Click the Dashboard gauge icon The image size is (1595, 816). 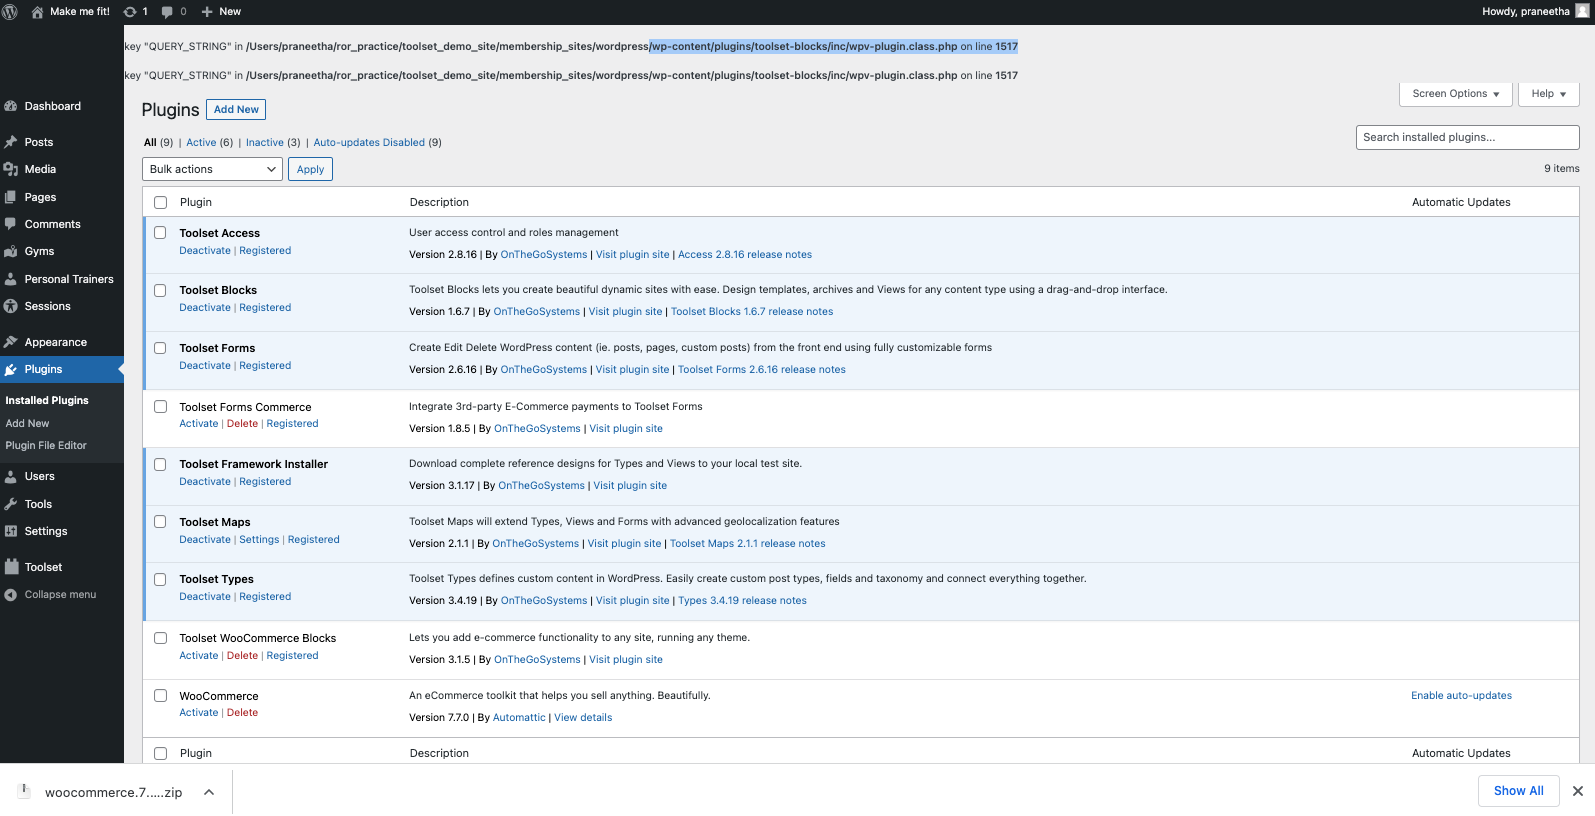pos(11,106)
